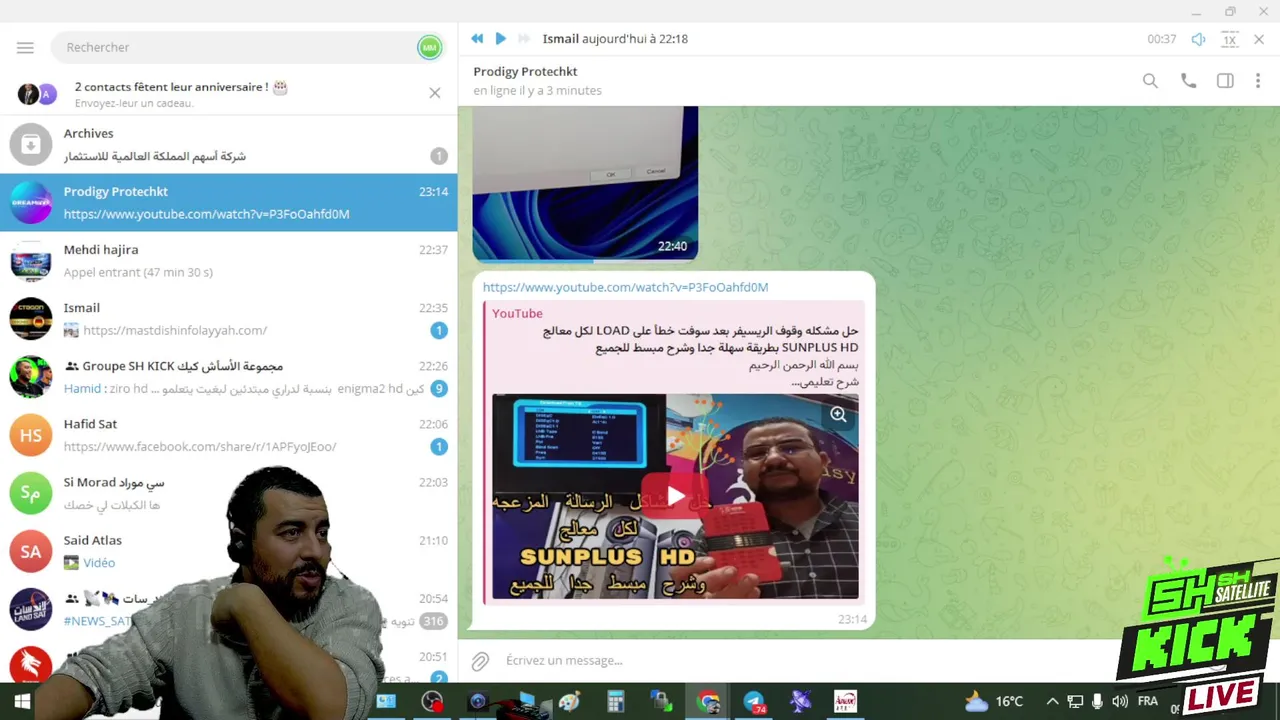This screenshot has width=1280, height=720.
Task: Open the screen recorder app in taskbar
Action: coord(431,702)
